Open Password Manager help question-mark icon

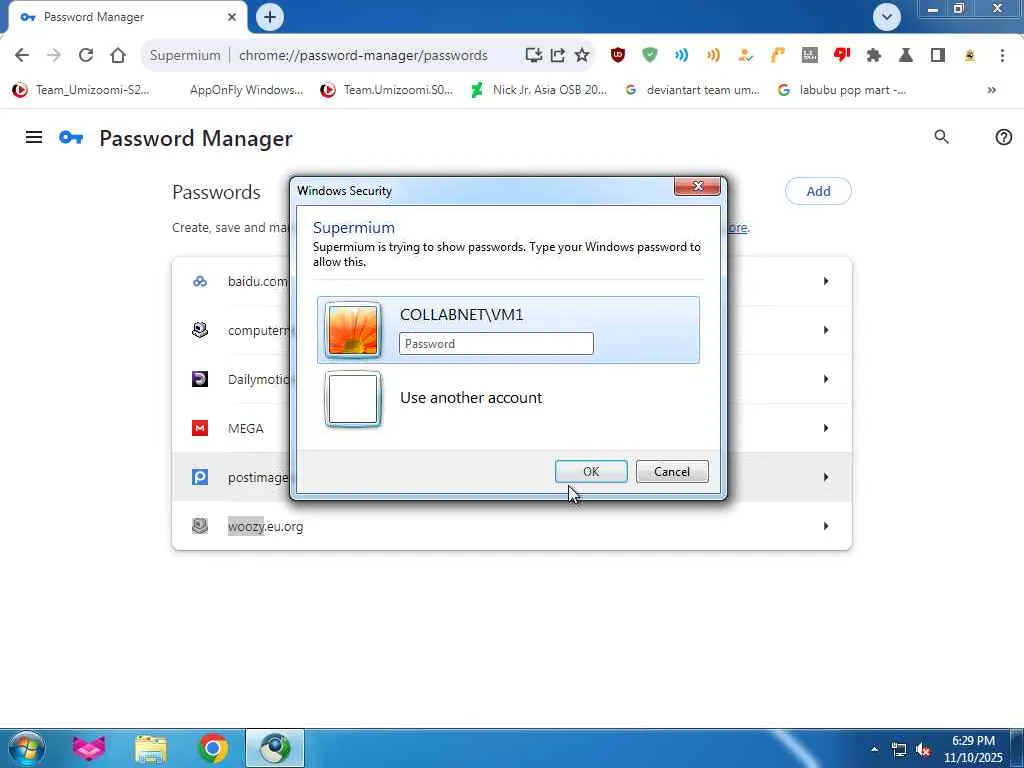coord(1004,137)
